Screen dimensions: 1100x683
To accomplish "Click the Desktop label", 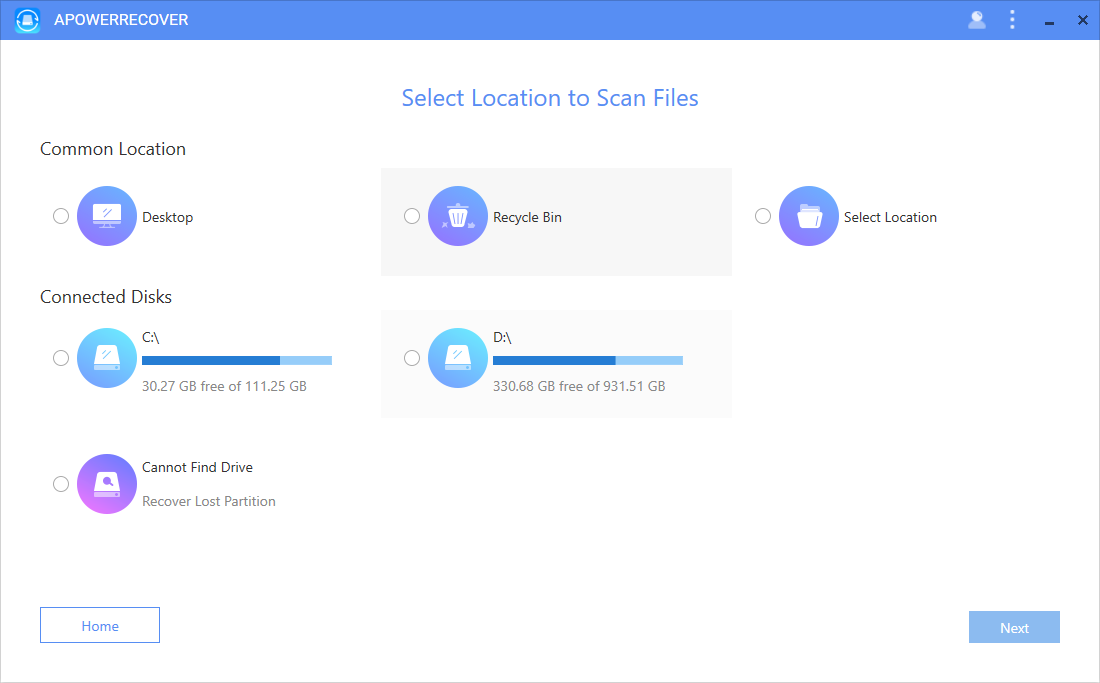I will tap(167, 217).
